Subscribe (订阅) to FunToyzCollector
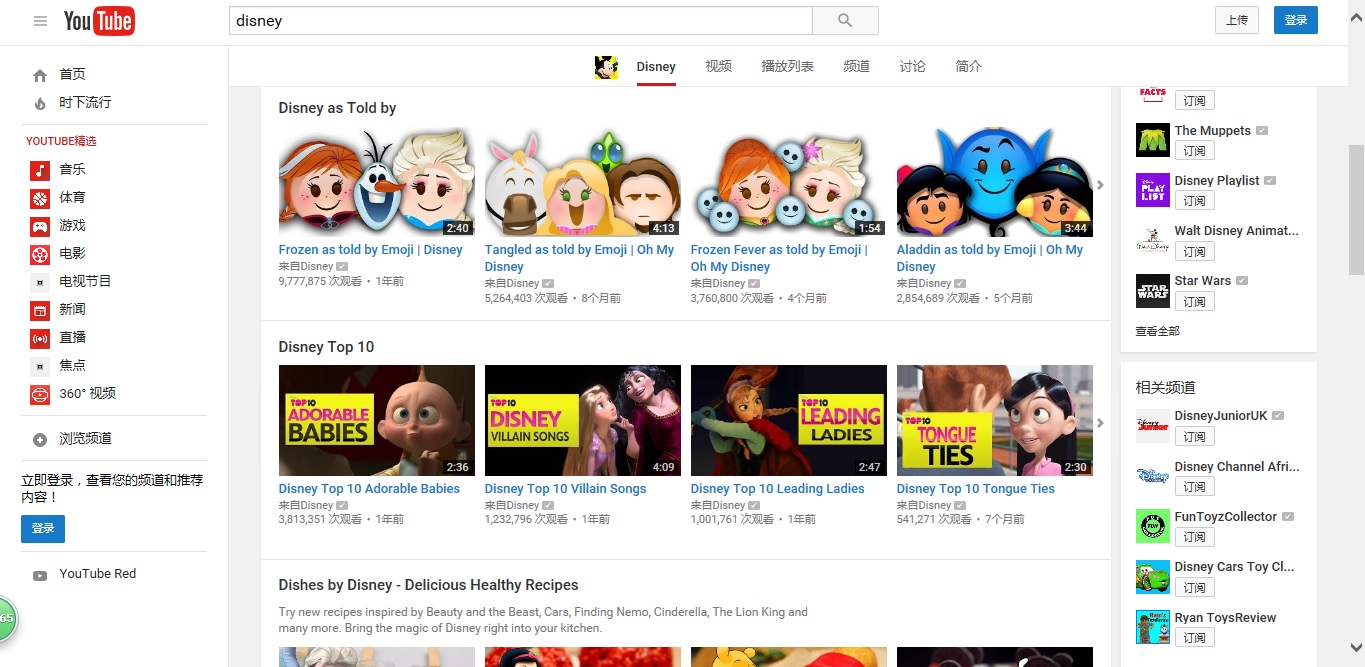 tap(1195, 537)
